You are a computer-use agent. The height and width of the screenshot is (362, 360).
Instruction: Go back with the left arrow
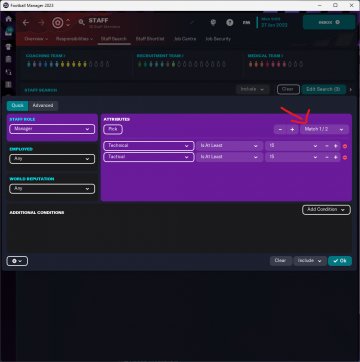[x=26, y=23]
